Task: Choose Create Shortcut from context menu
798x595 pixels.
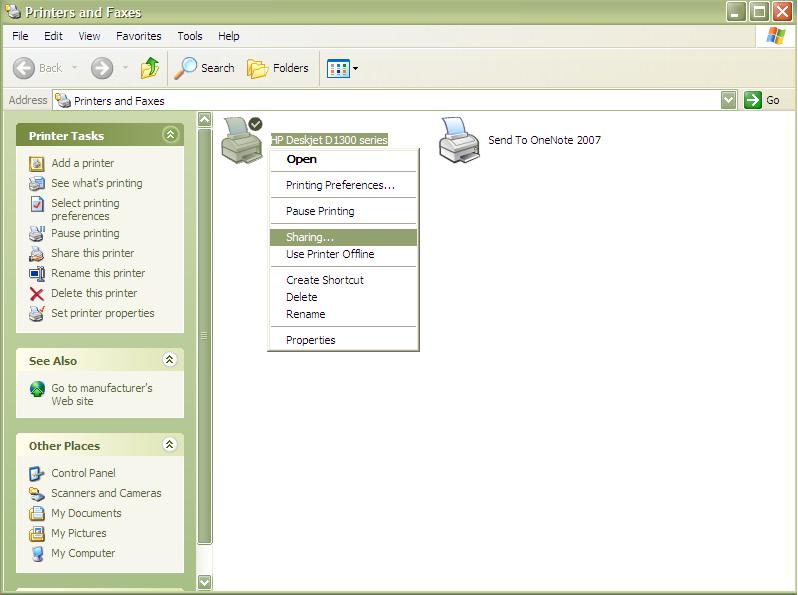Action: pos(344,280)
